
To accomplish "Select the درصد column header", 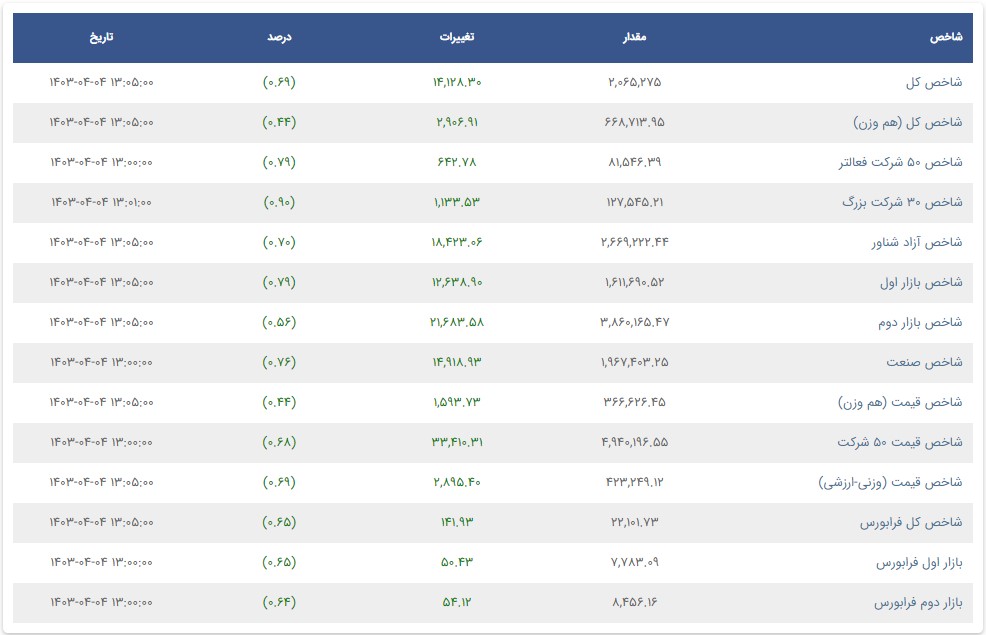I will click(279, 37).
